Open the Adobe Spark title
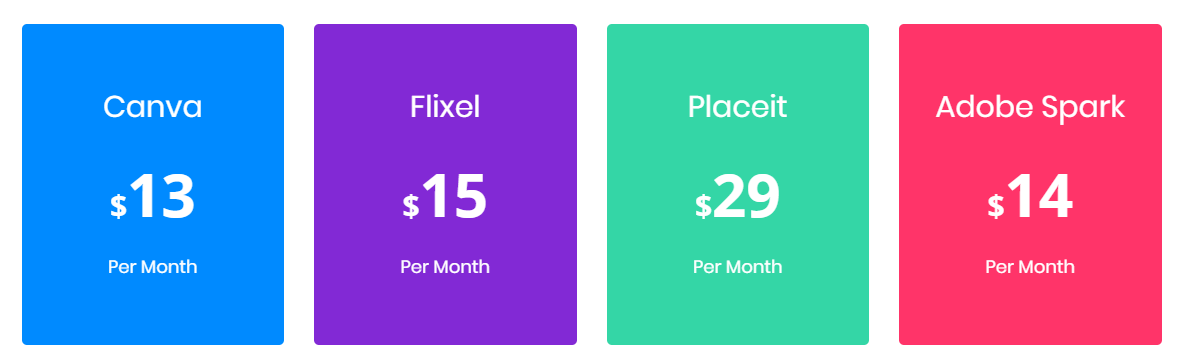The image size is (1179, 364). 1030,107
